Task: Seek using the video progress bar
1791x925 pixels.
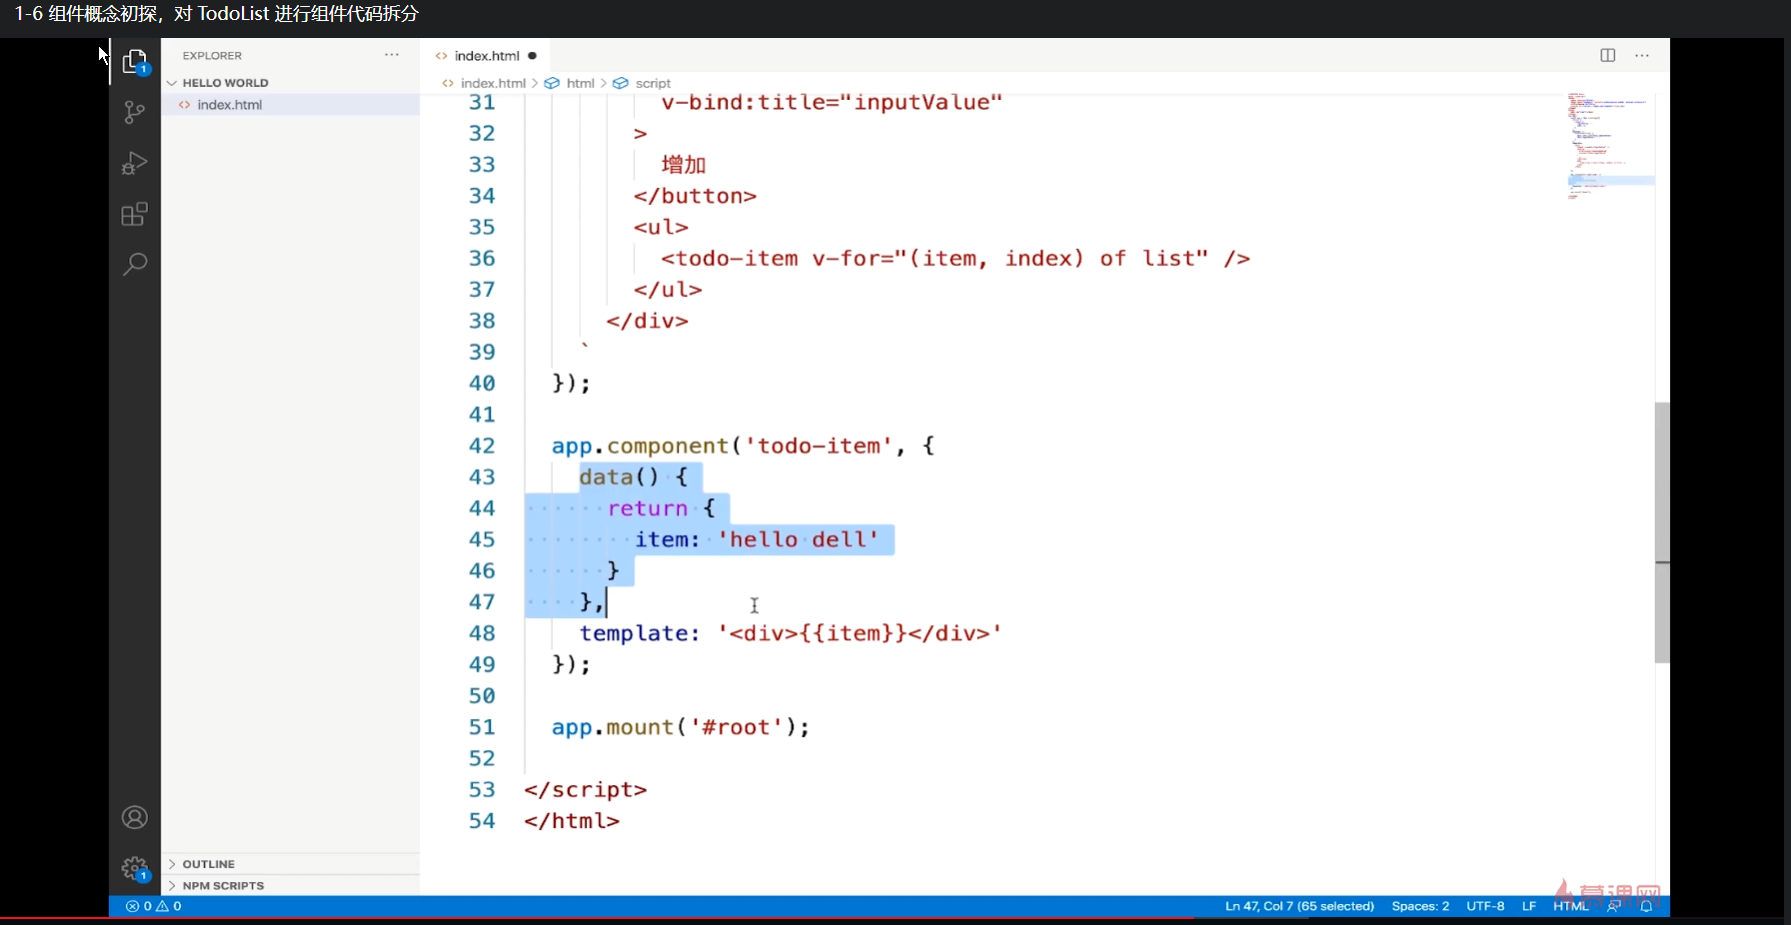Action: click(x=895, y=919)
